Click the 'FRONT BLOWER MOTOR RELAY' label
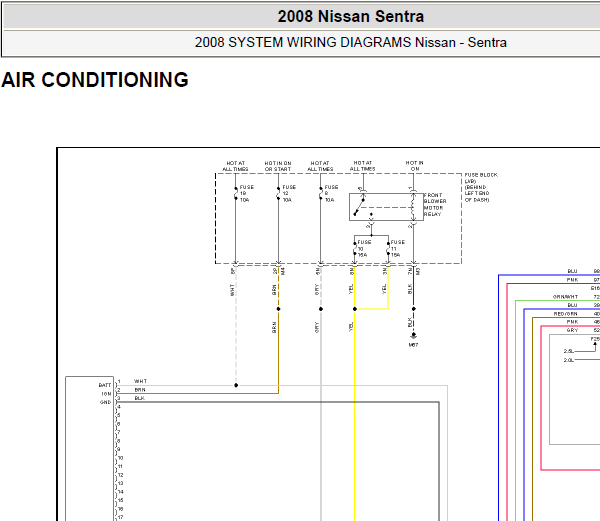 435,205
